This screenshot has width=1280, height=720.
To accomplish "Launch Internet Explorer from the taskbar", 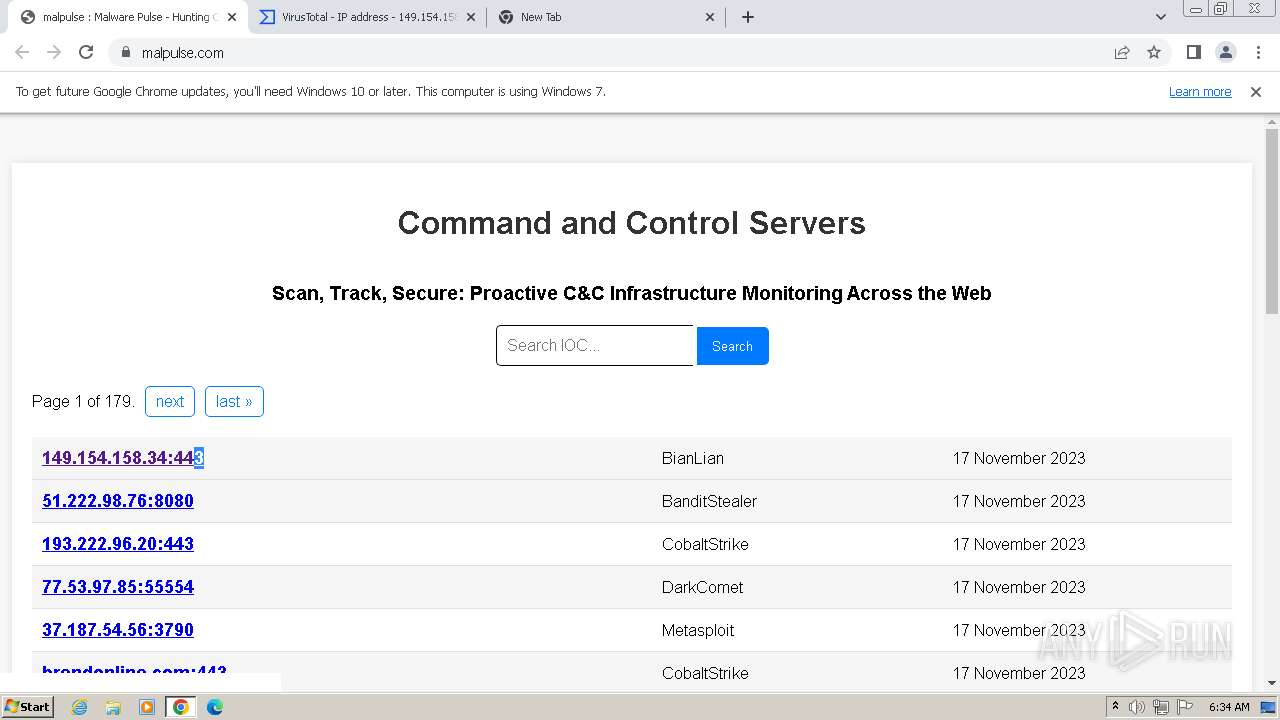I will (79, 707).
